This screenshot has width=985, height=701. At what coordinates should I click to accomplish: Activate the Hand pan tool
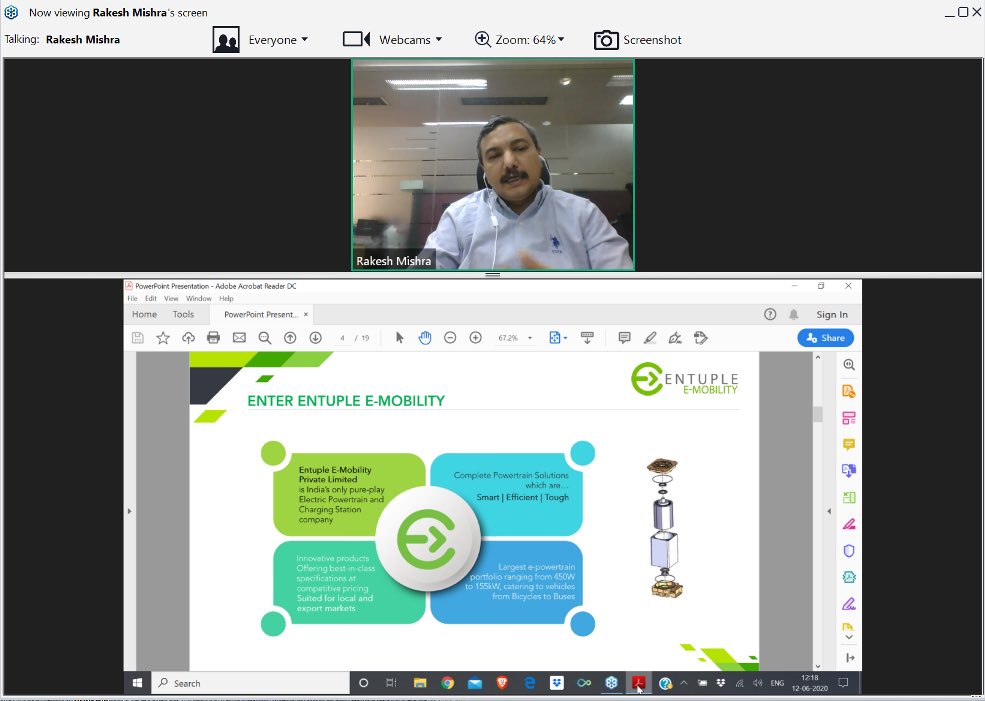coord(425,338)
